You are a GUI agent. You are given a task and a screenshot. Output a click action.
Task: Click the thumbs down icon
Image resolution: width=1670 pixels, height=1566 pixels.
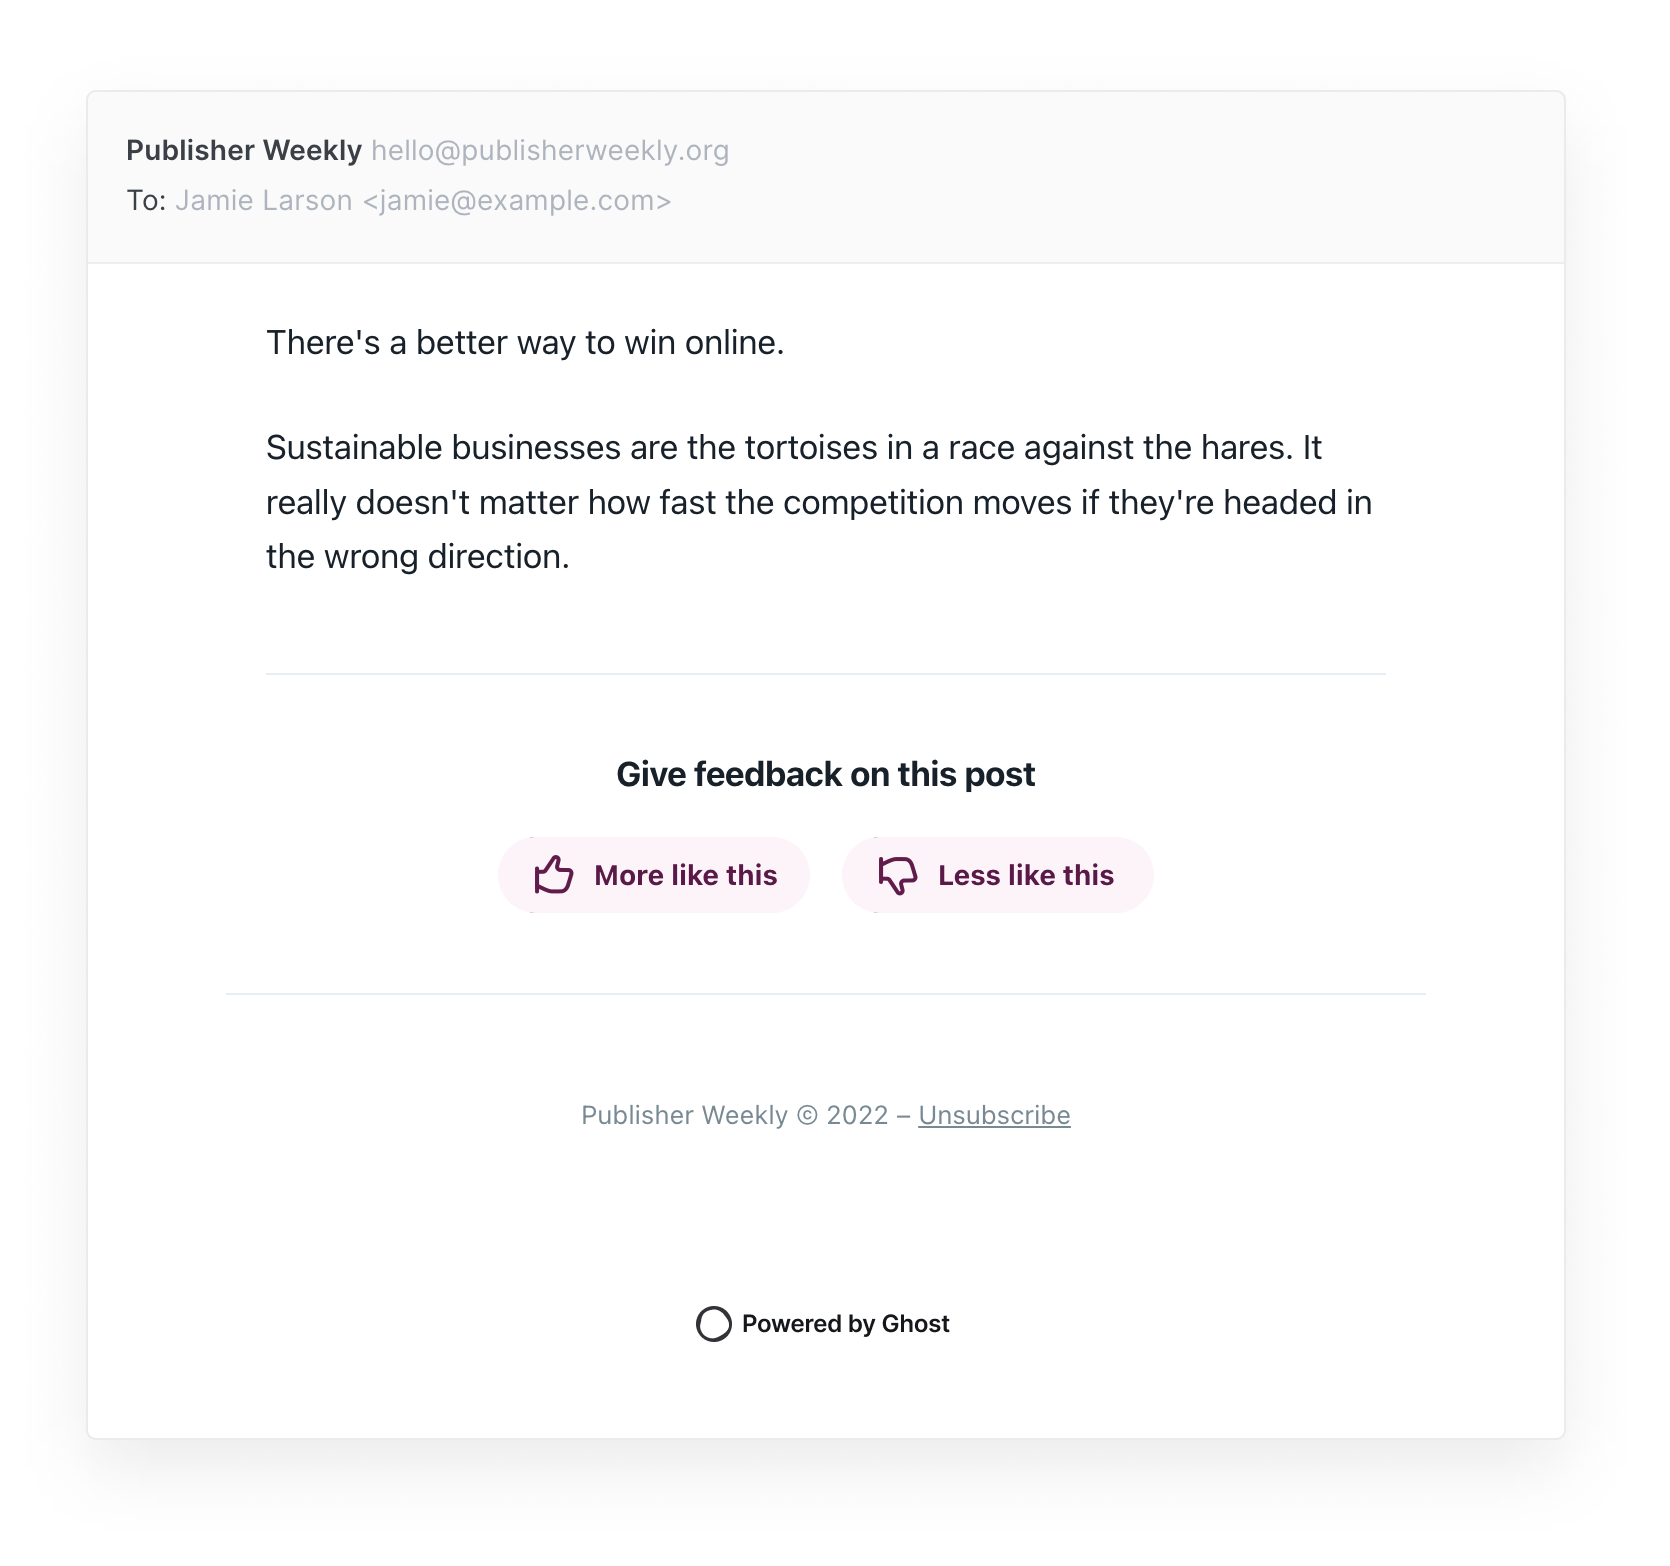tap(898, 875)
